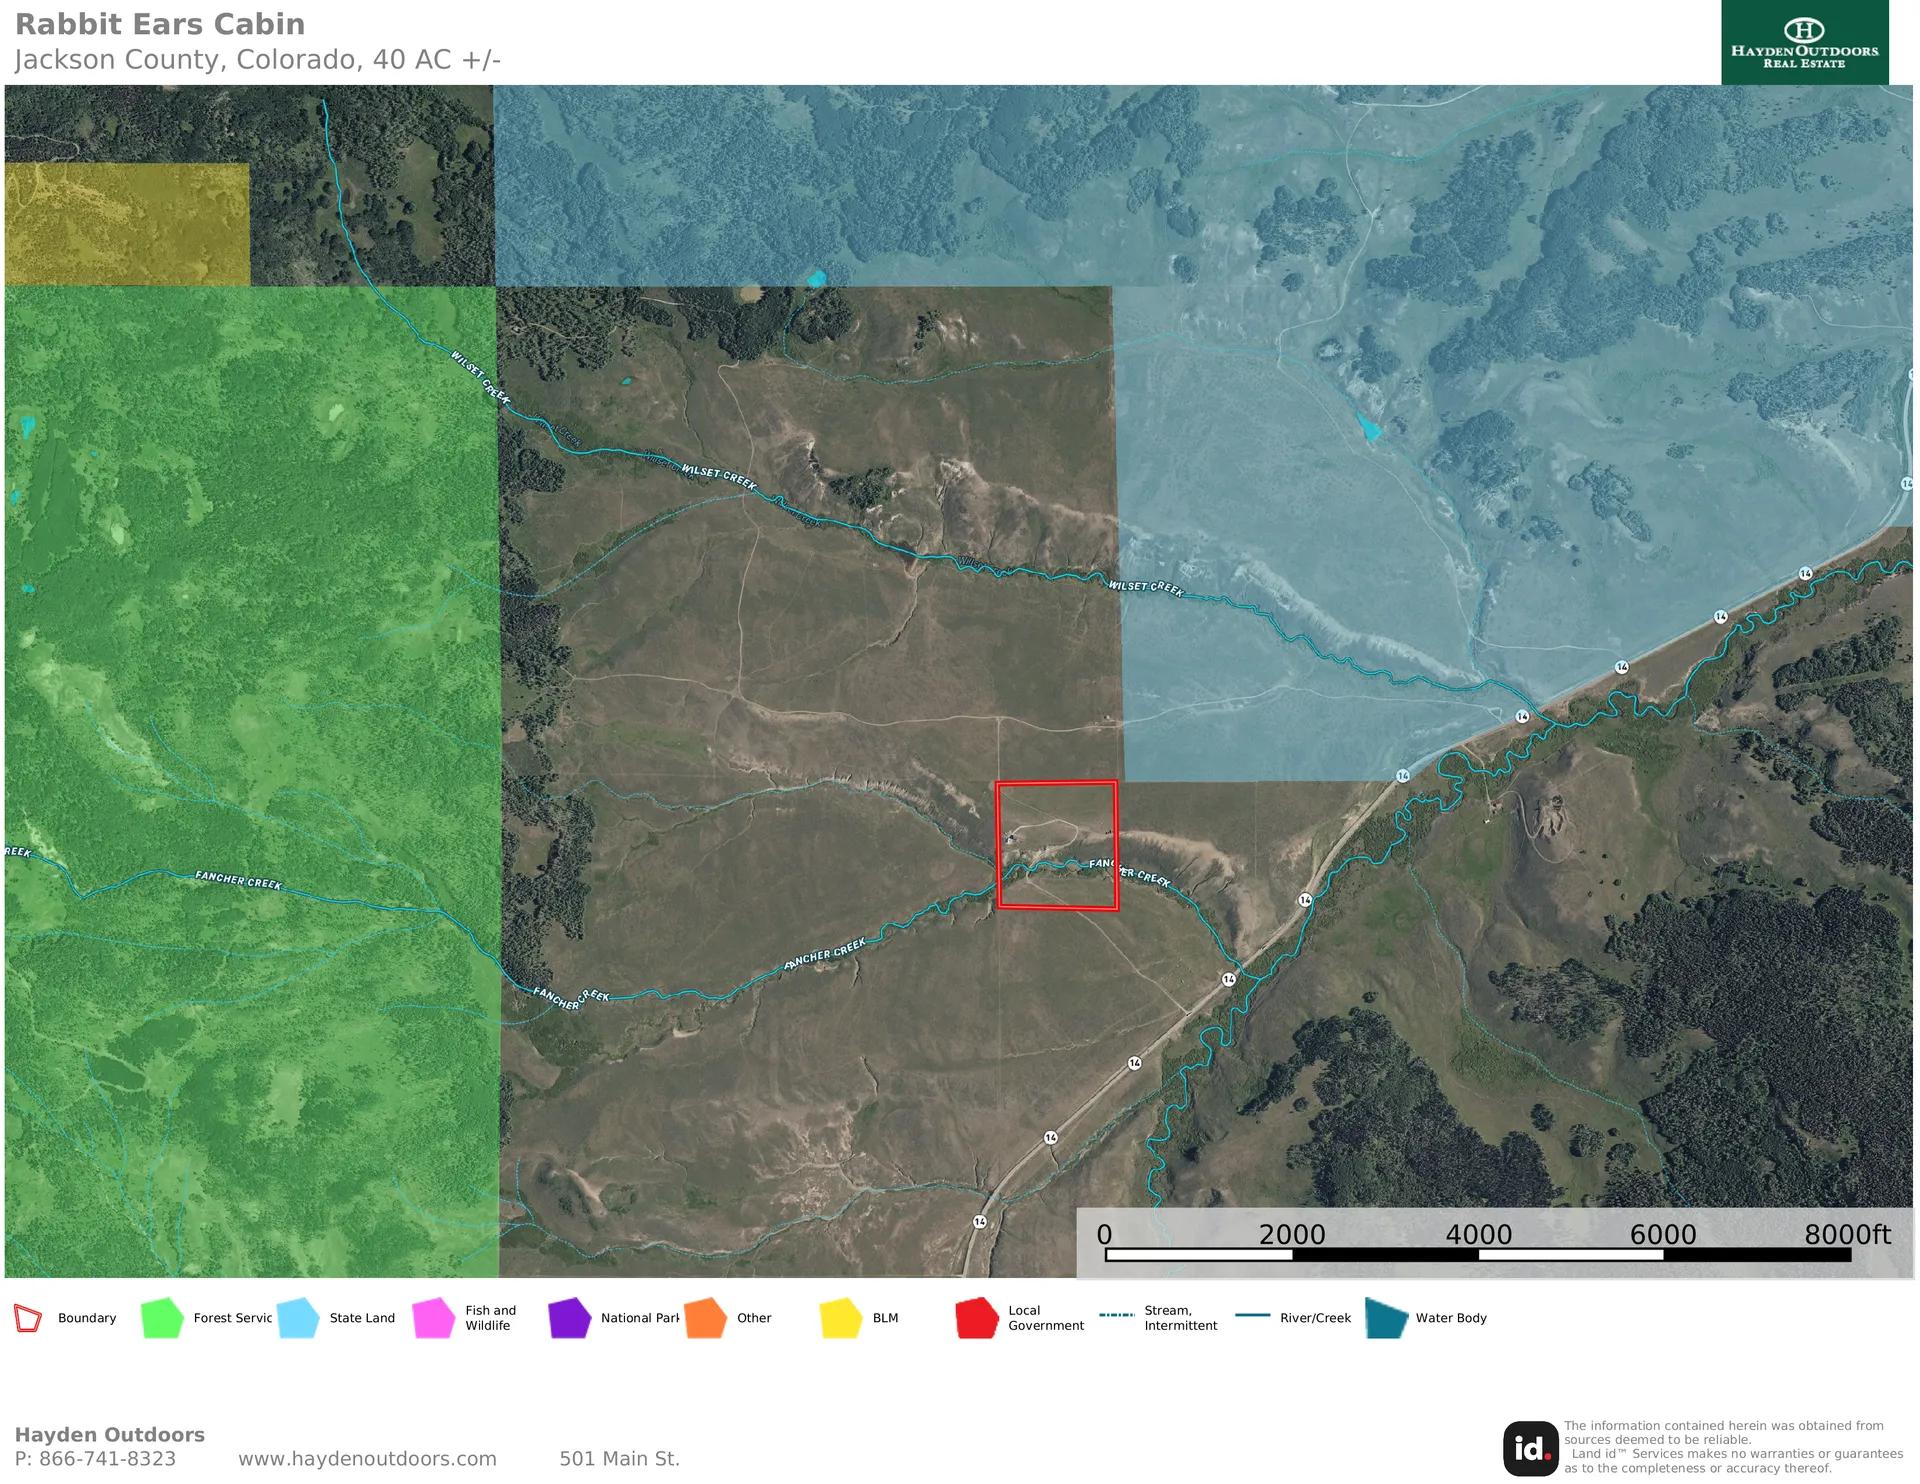Click the 501 Main St. address text
Image resolution: width=1920 pixels, height=1484 pixels.
coord(619,1459)
